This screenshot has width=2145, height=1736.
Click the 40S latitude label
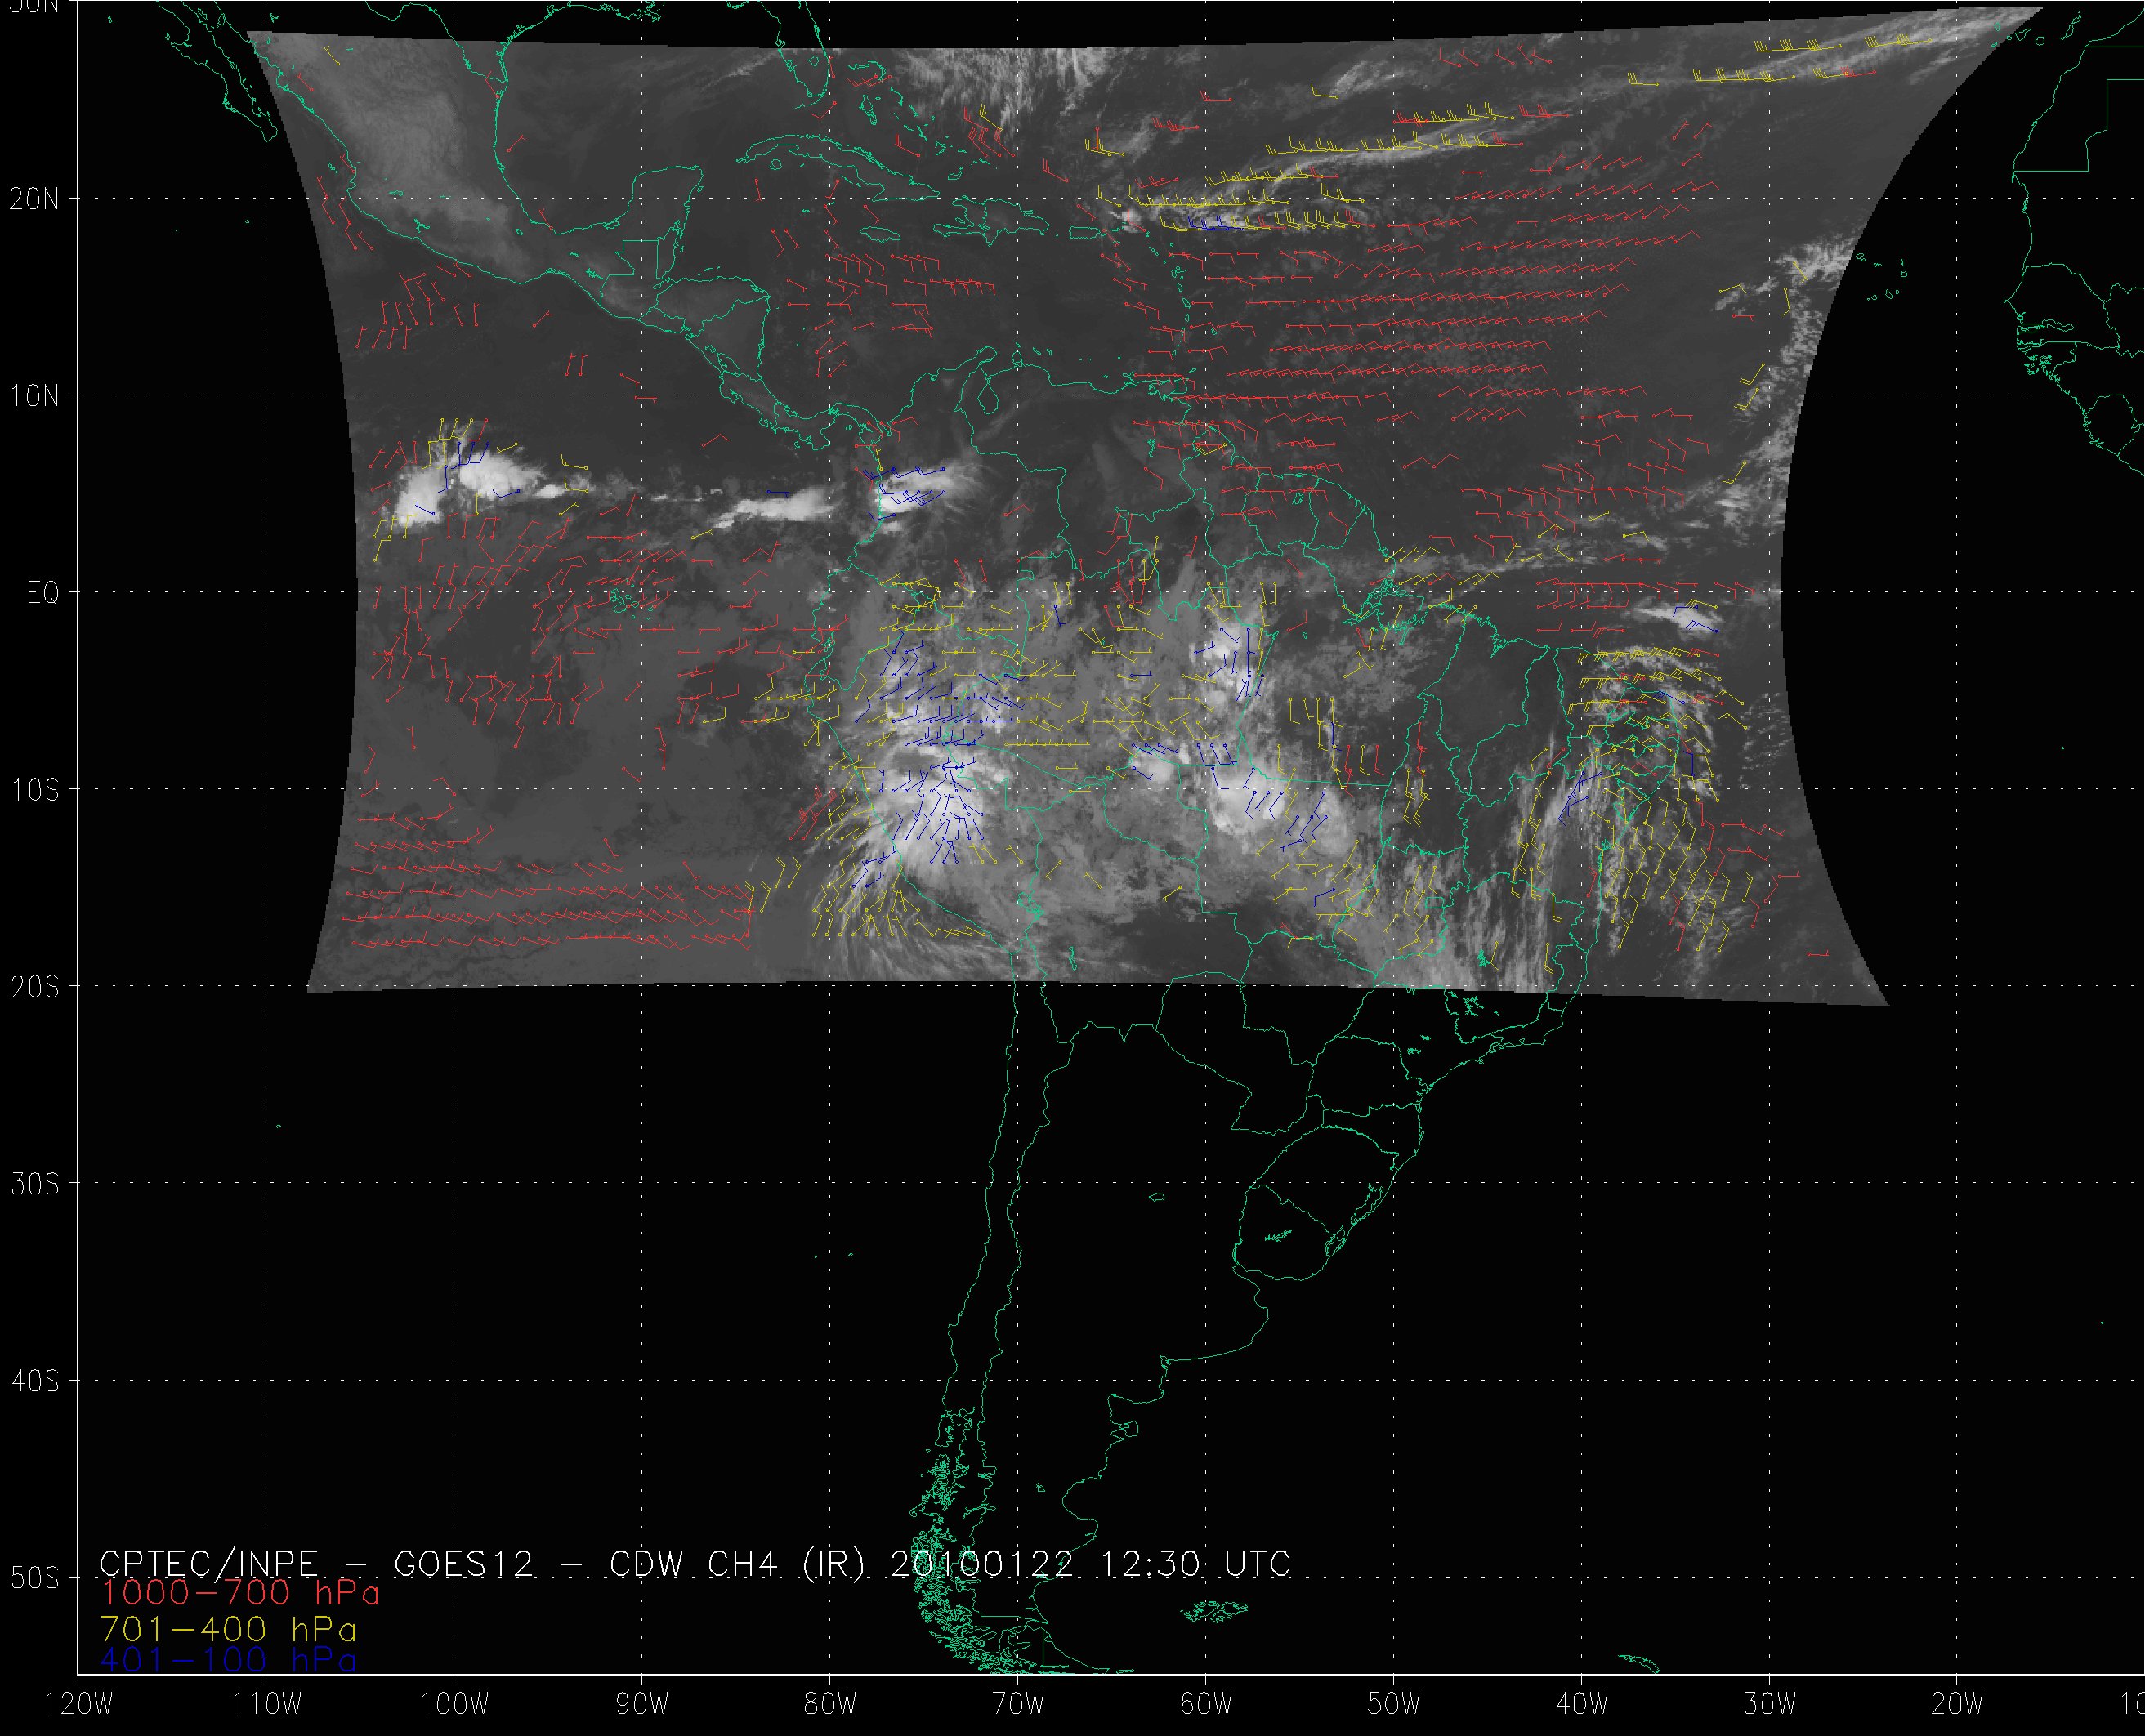(x=35, y=1381)
